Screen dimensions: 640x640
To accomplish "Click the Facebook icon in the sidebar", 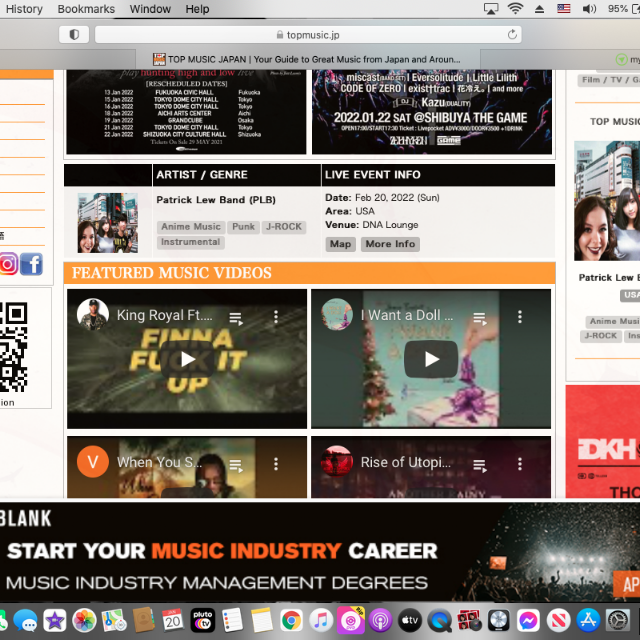I will 32,264.
